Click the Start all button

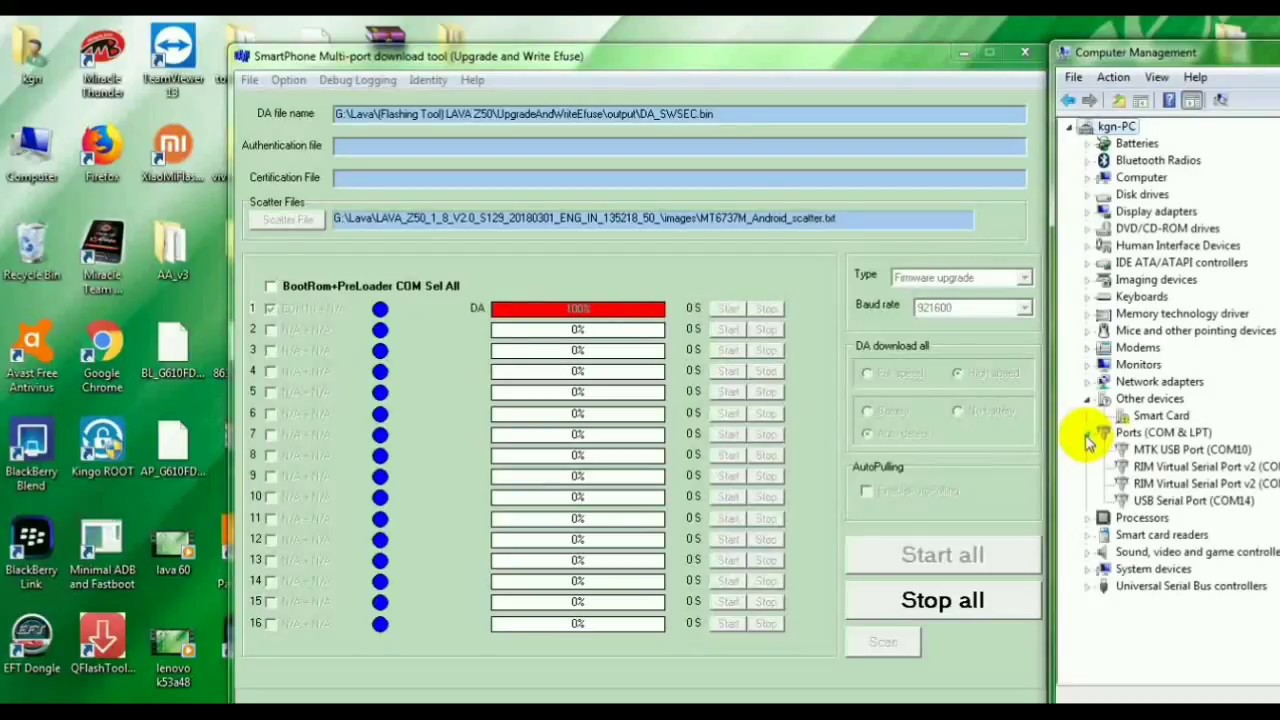(942, 555)
